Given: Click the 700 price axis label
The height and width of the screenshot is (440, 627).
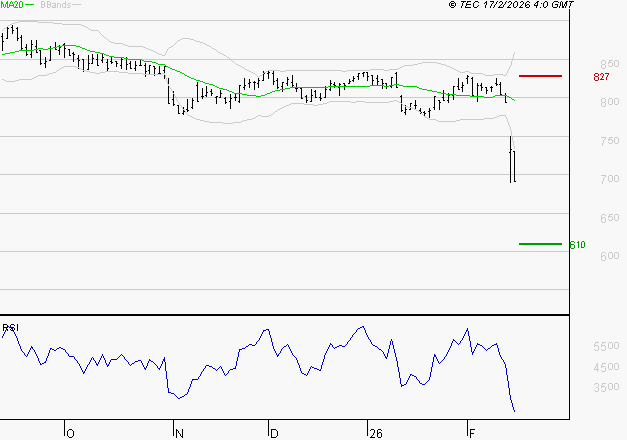Looking at the screenshot, I should pos(610,179).
